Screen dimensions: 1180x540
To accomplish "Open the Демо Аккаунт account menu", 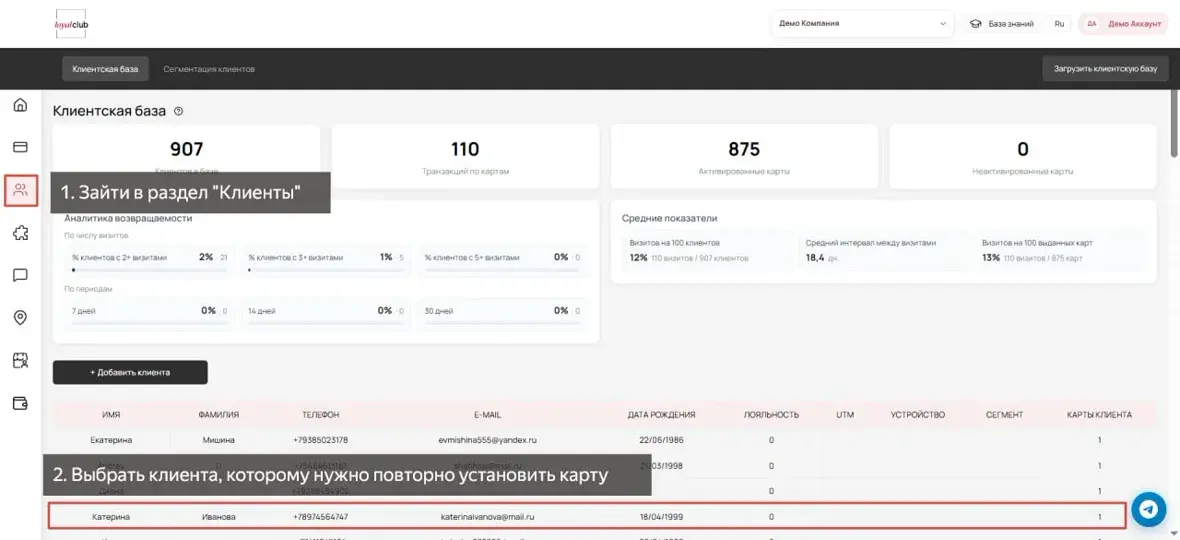I will point(1126,24).
